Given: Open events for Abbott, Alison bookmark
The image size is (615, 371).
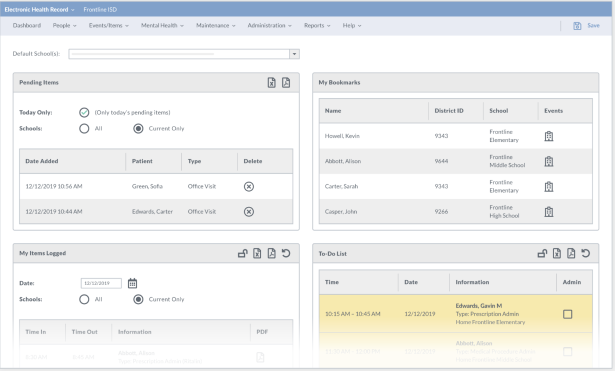Looking at the screenshot, I should 549,161.
